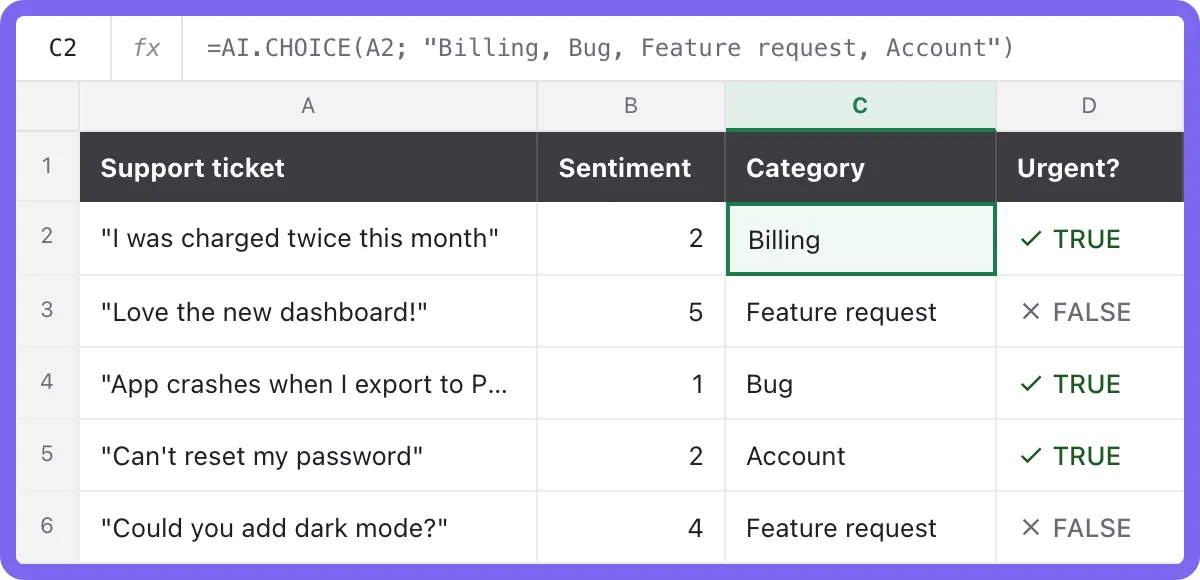The image size is (1200, 580).
Task: Select row 1 header
Action: click(47, 167)
